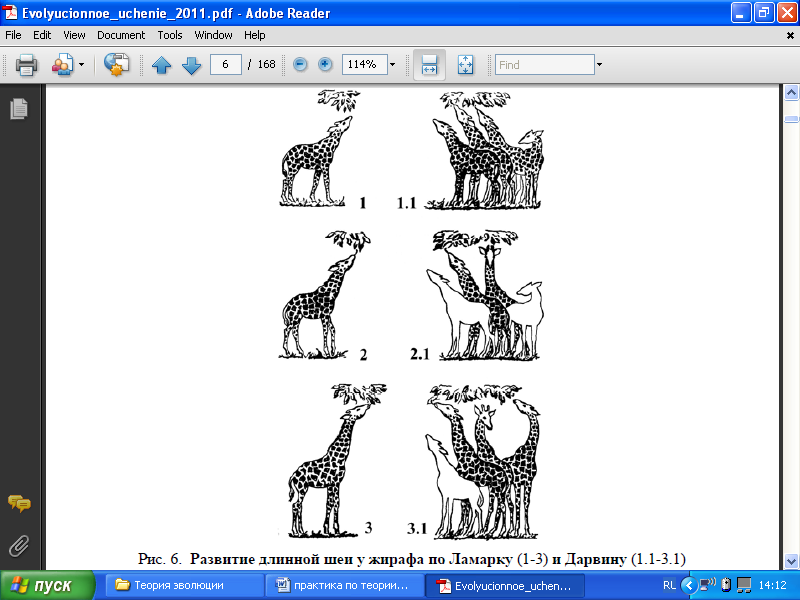Click giraffe group illustration labeled 3.1
Image resolution: width=800 pixels, height=600 pixels.
click(x=484, y=462)
